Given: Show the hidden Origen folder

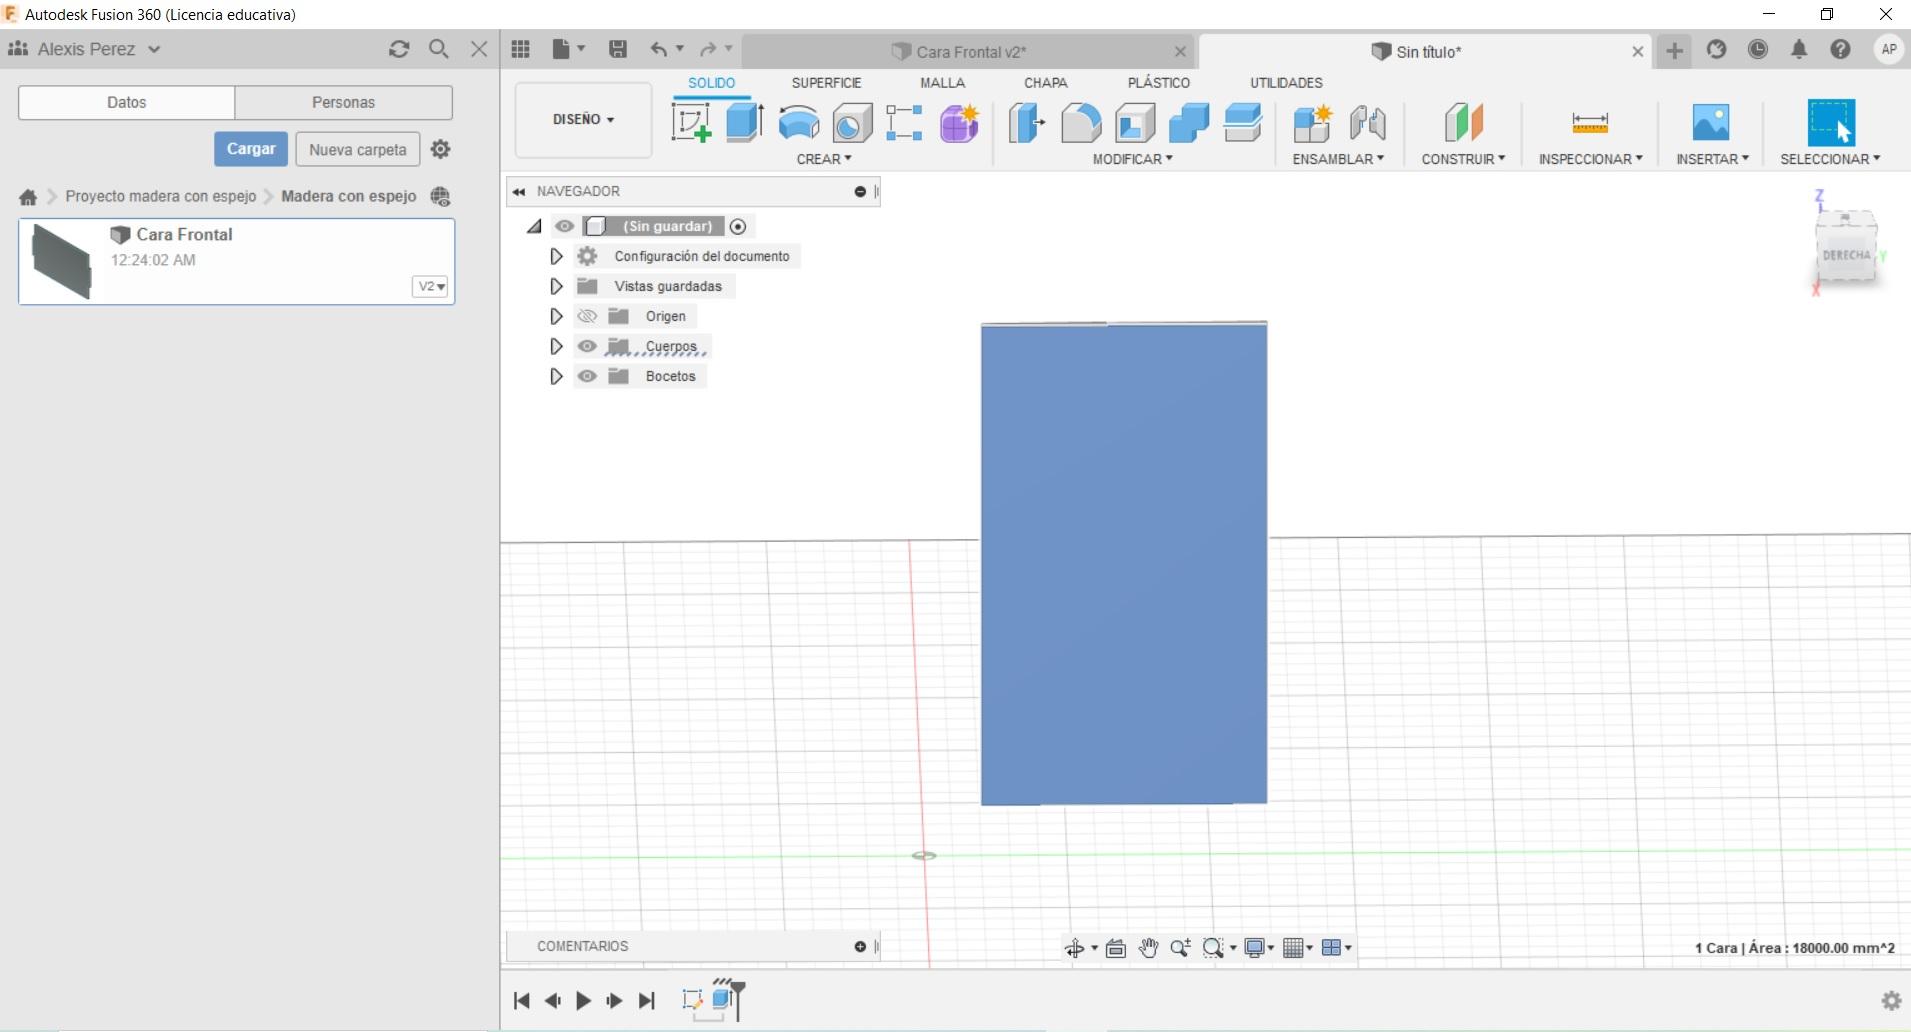Looking at the screenshot, I should 587,316.
